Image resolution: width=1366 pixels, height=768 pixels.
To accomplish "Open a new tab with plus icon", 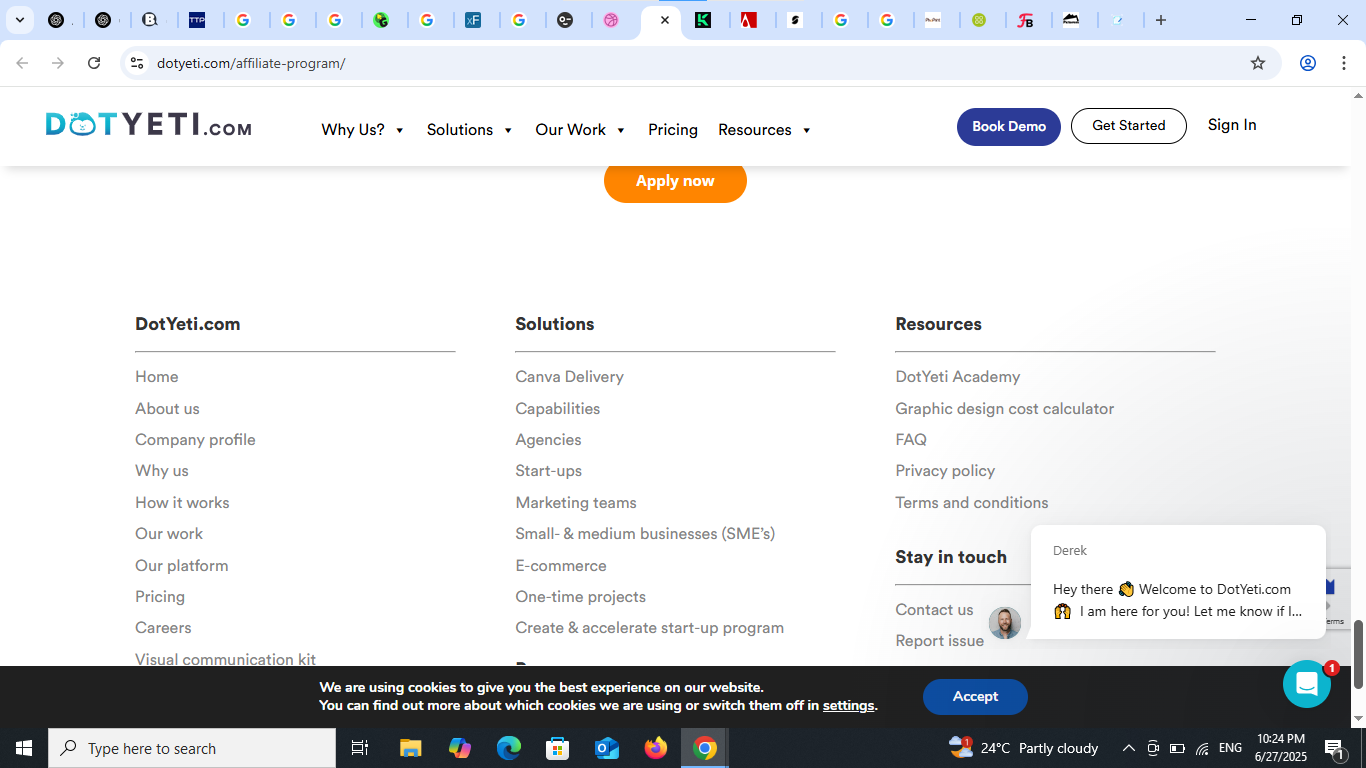I will coord(1161,20).
